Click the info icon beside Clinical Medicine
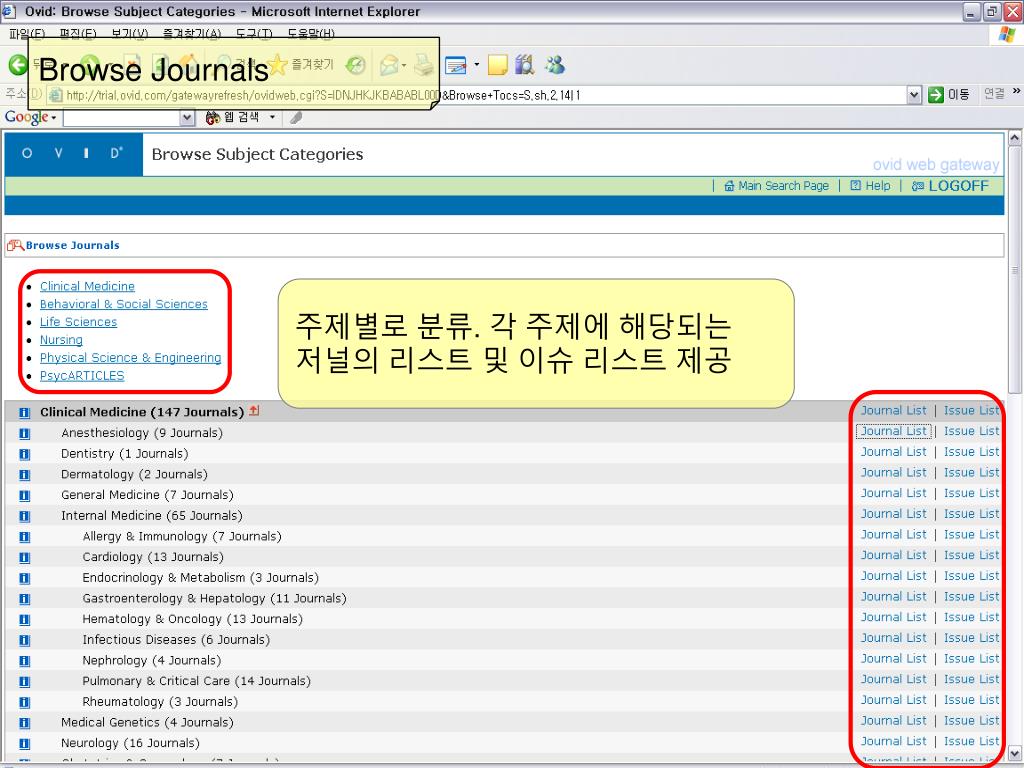The image size is (1024, 768). pos(25,413)
